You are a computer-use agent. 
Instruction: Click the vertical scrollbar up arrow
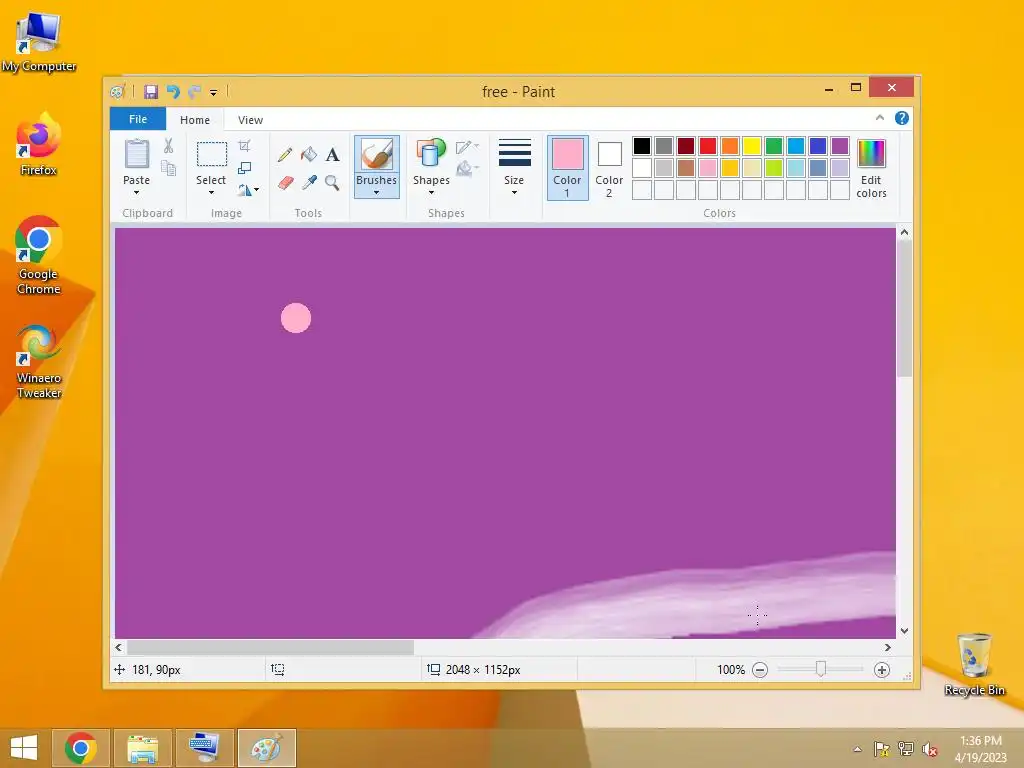(x=904, y=232)
